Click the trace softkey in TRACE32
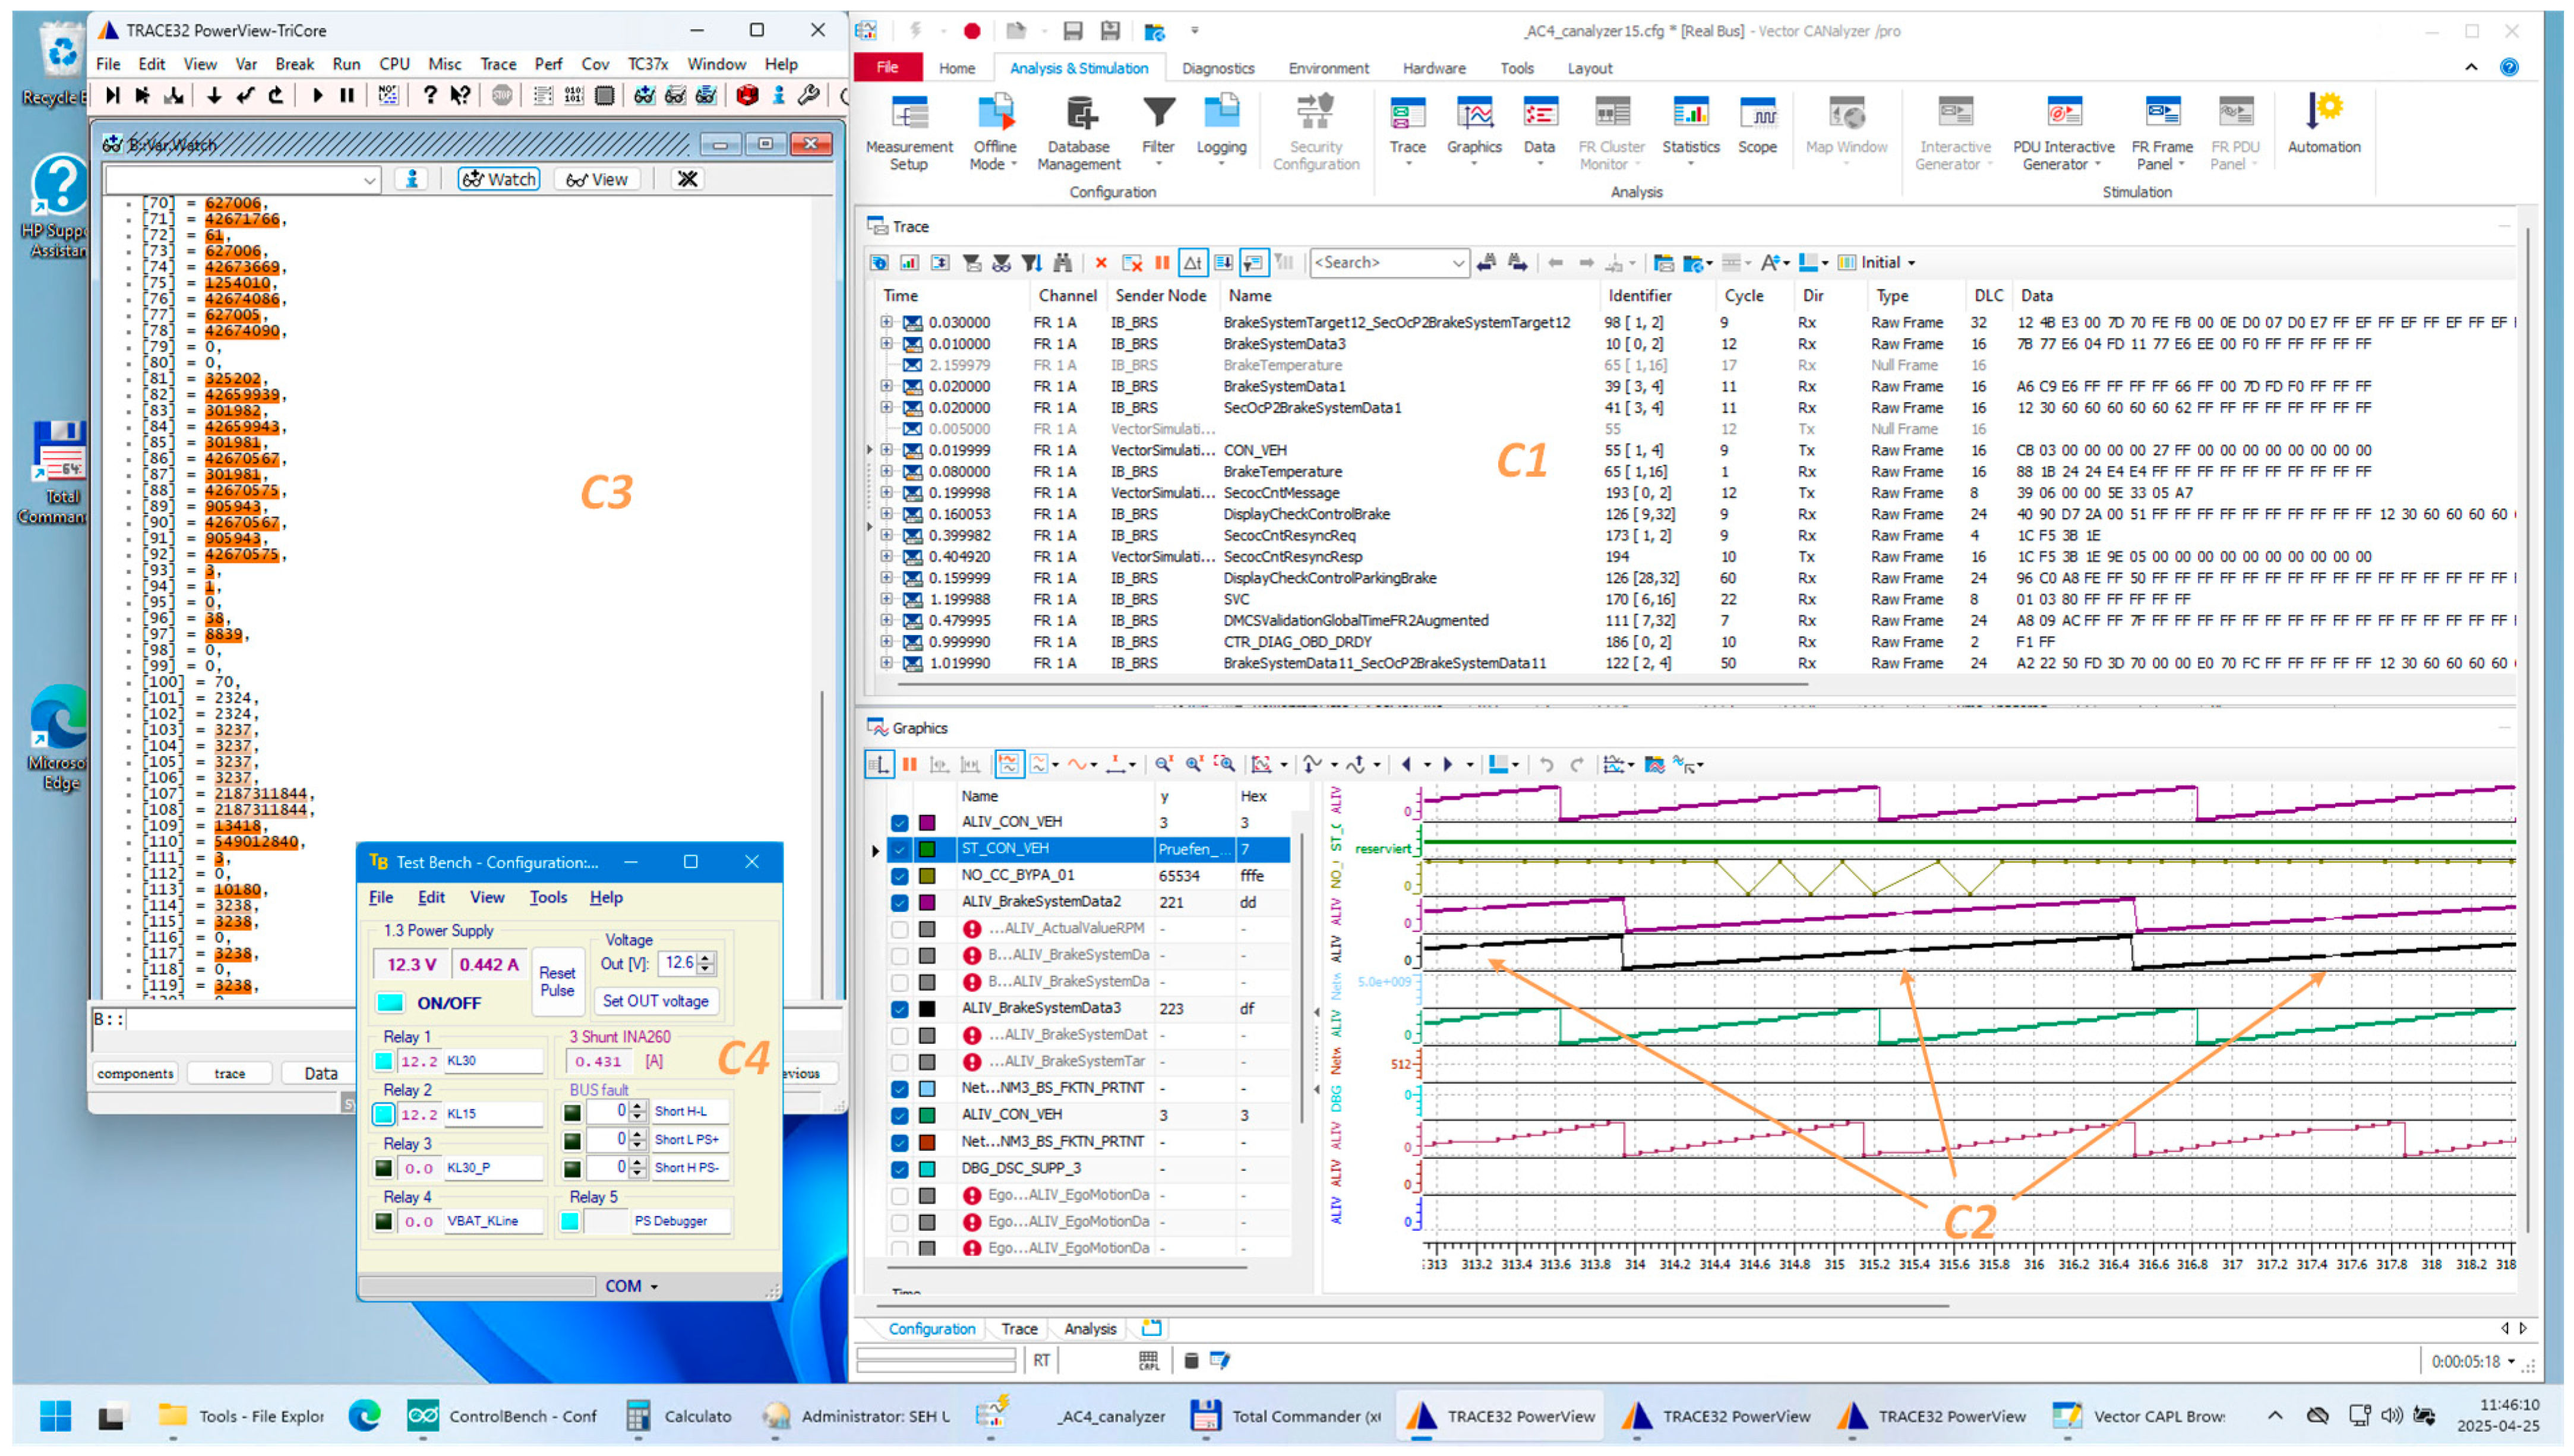Screen dimensions: 2574x1456 pos(229,1074)
